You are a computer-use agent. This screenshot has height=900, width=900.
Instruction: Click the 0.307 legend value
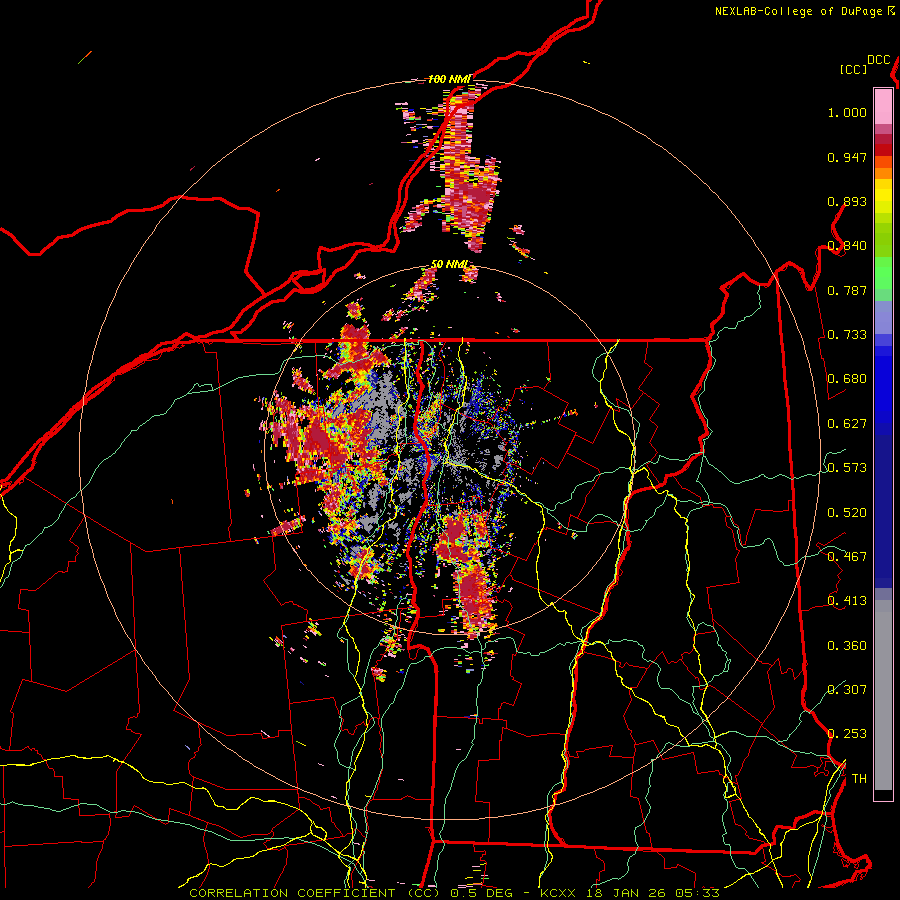(x=847, y=689)
